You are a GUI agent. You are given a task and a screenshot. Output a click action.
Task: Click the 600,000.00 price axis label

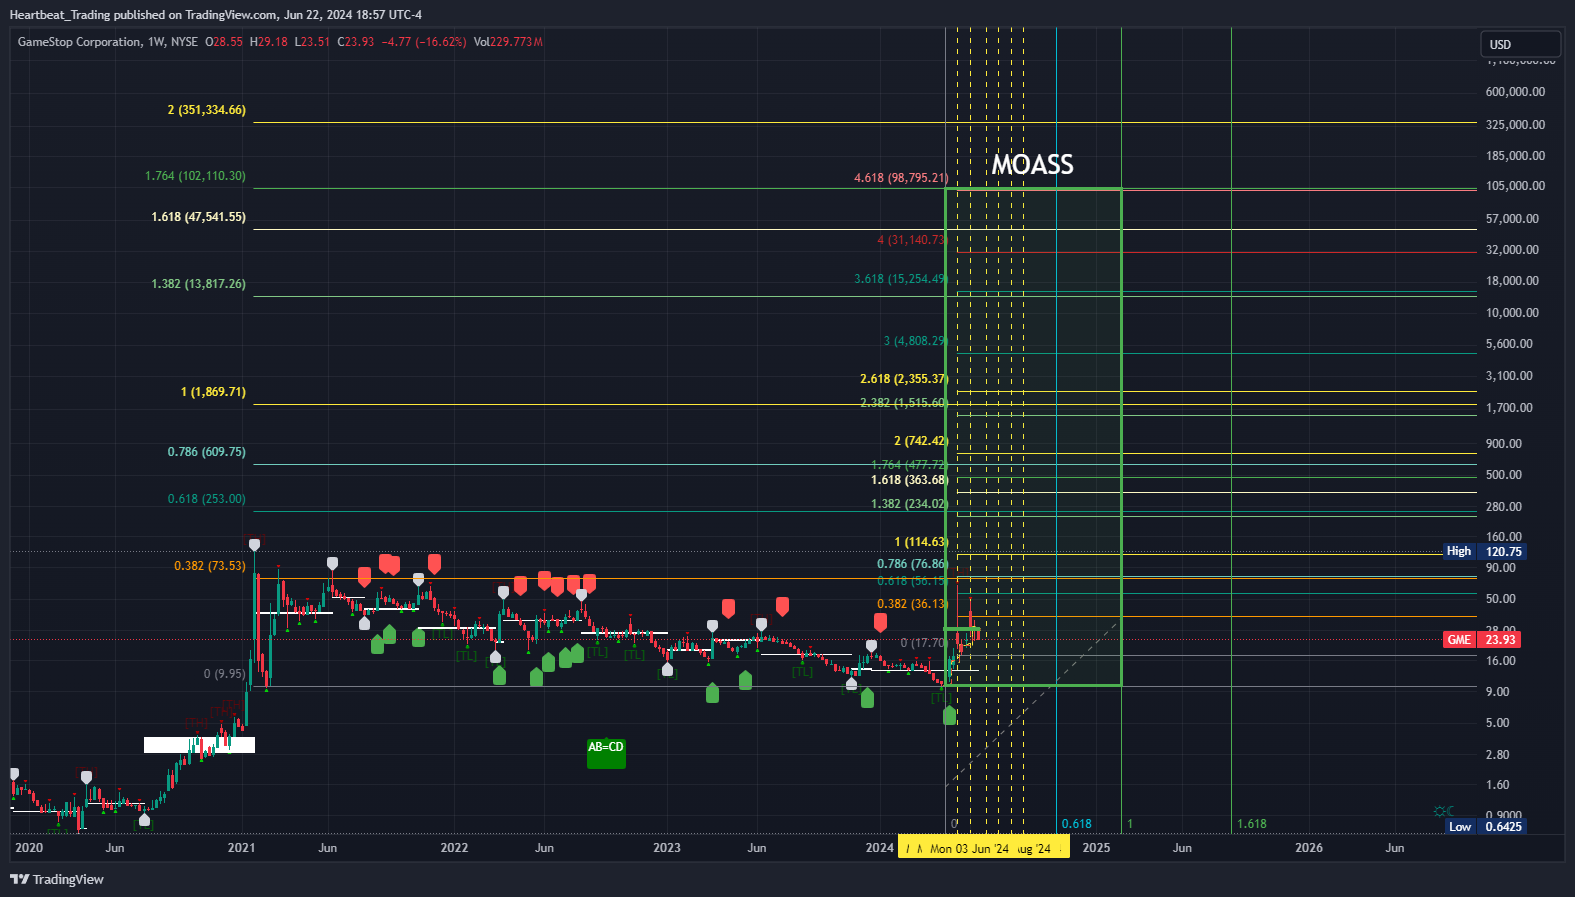pos(1515,92)
